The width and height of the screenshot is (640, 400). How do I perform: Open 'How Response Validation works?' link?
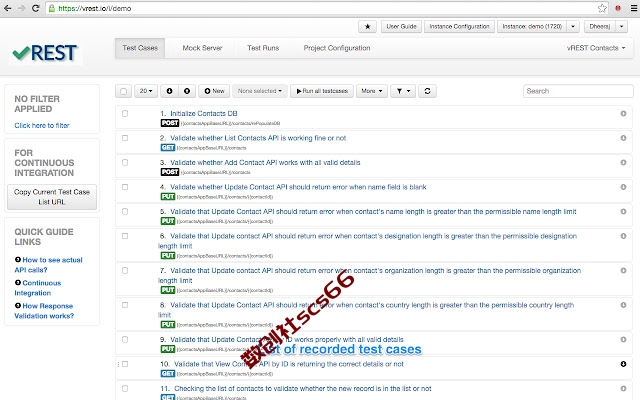pyautogui.click(x=44, y=311)
